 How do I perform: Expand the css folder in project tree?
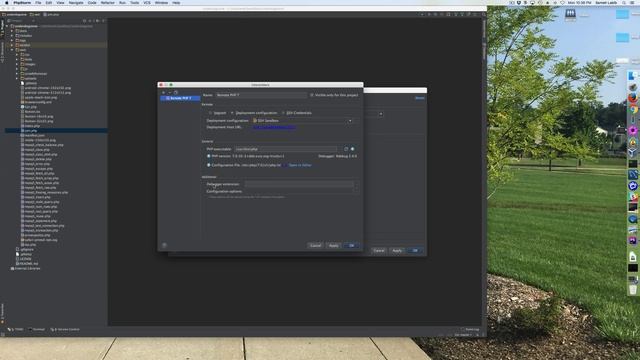click(x=18, y=55)
